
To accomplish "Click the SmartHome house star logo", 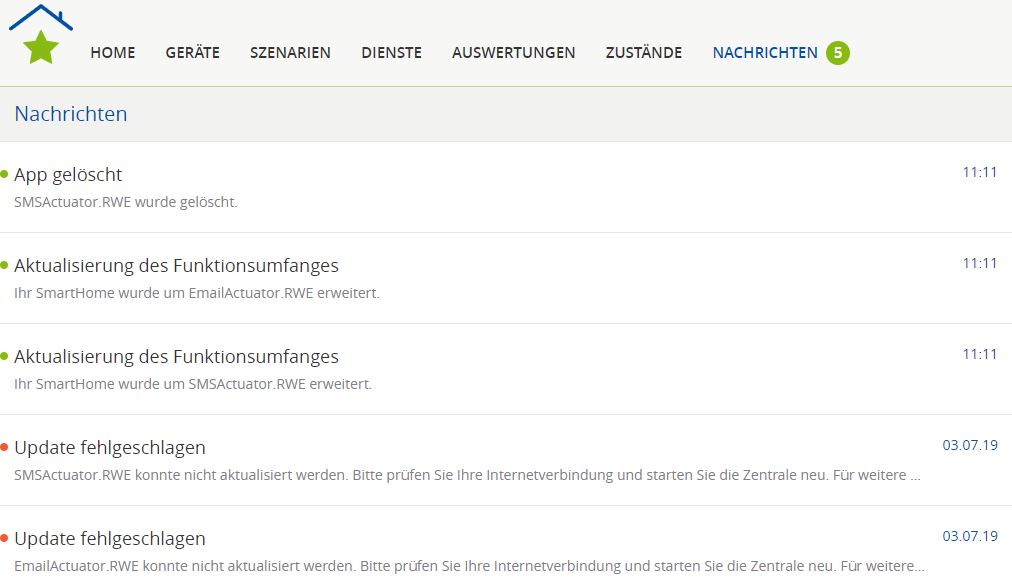I will (x=40, y=36).
